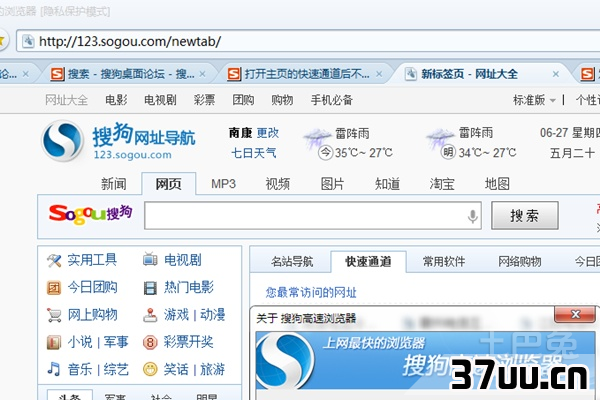Open 热门电影 link
Image resolution: width=600 pixels, height=400 pixels.
[x=189, y=287]
